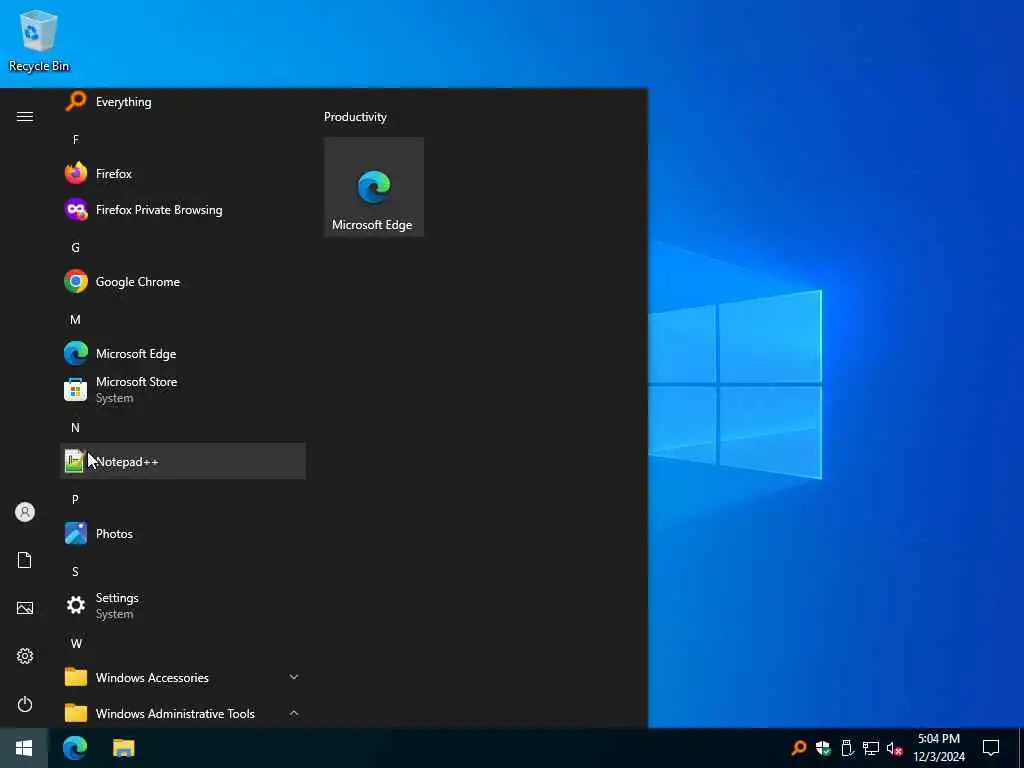Click the W letter section header
Screen dimensions: 1024x768
(x=76, y=643)
